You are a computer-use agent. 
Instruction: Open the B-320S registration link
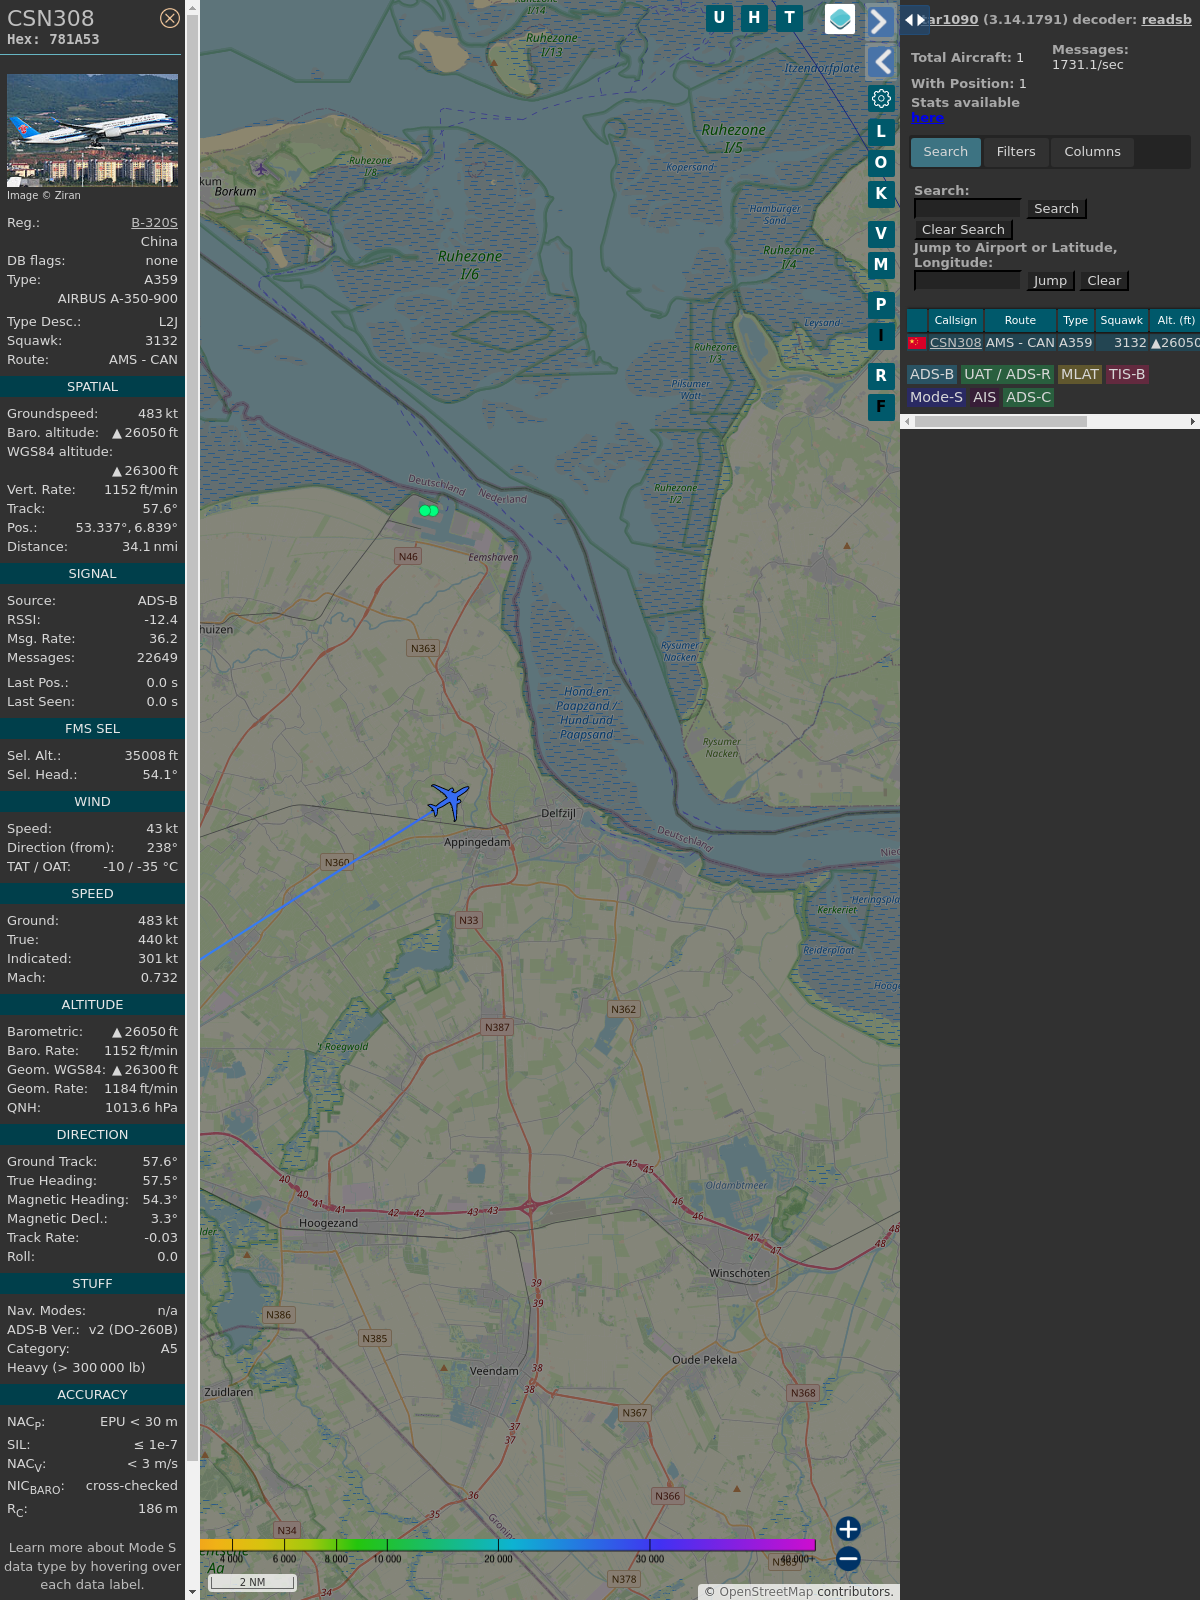click(x=154, y=223)
